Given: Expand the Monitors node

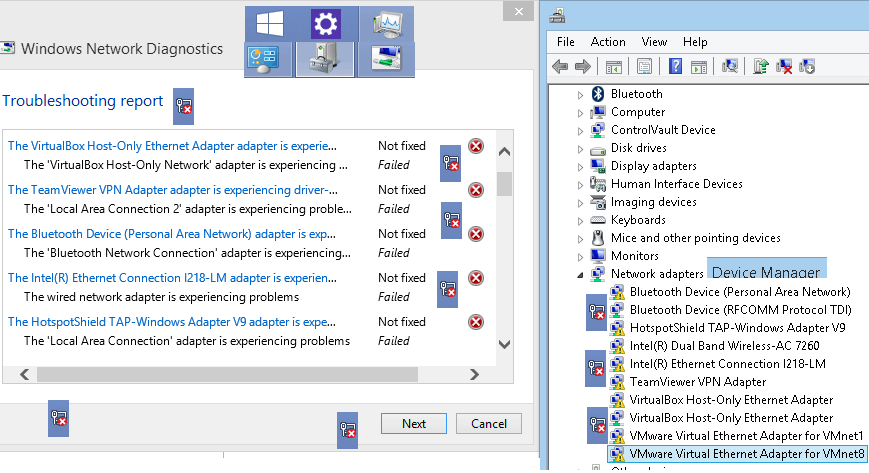Looking at the screenshot, I should point(580,257).
